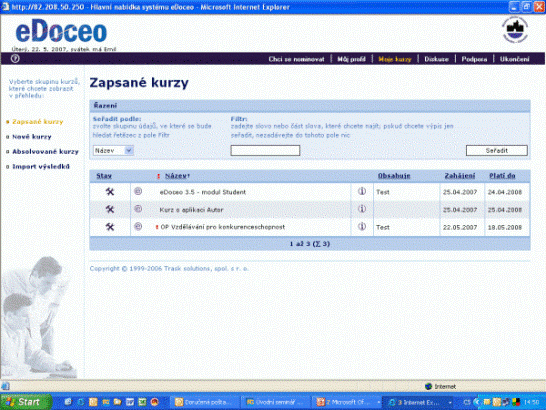Select Zapsané kurzy in sidebar
This screenshot has width=546, height=410.
tap(38, 122)
